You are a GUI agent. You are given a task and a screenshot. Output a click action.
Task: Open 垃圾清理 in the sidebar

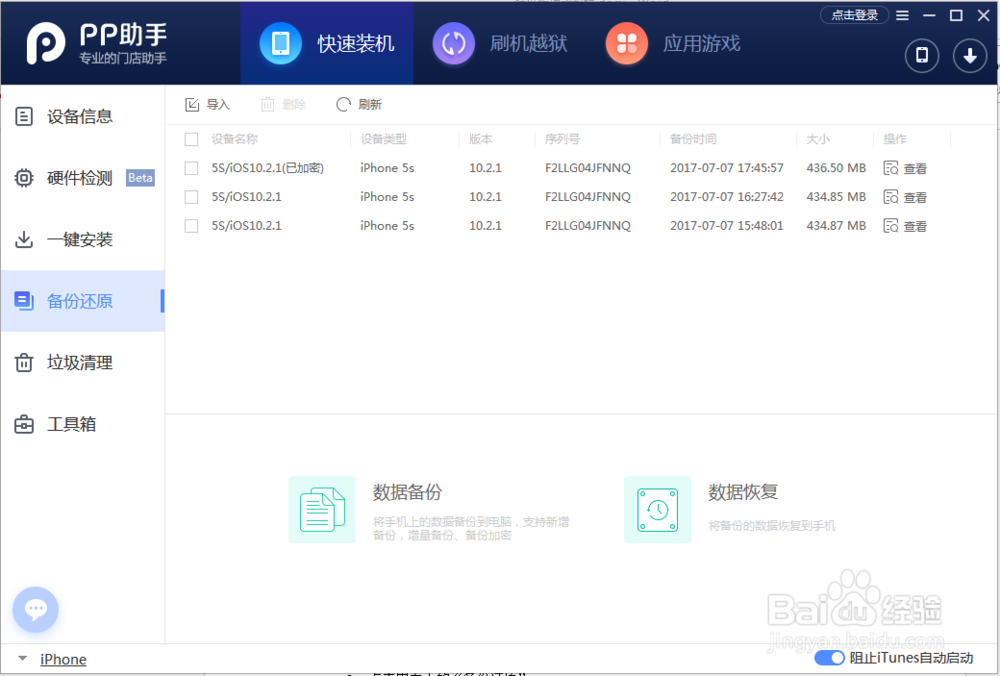pos(83,362)
